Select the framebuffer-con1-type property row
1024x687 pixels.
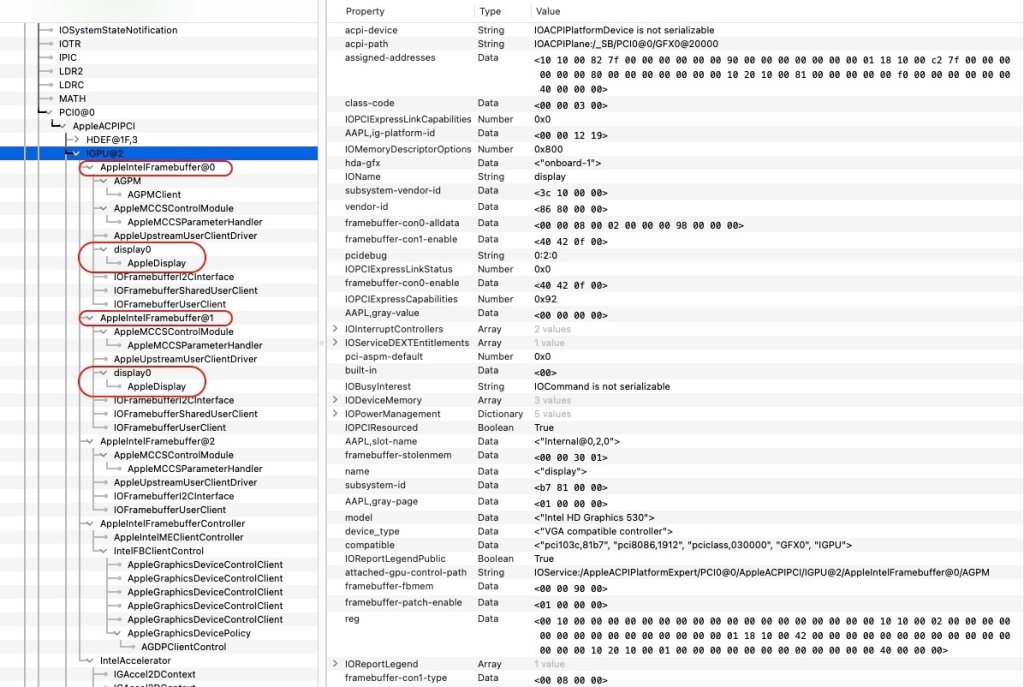(675, 679)
